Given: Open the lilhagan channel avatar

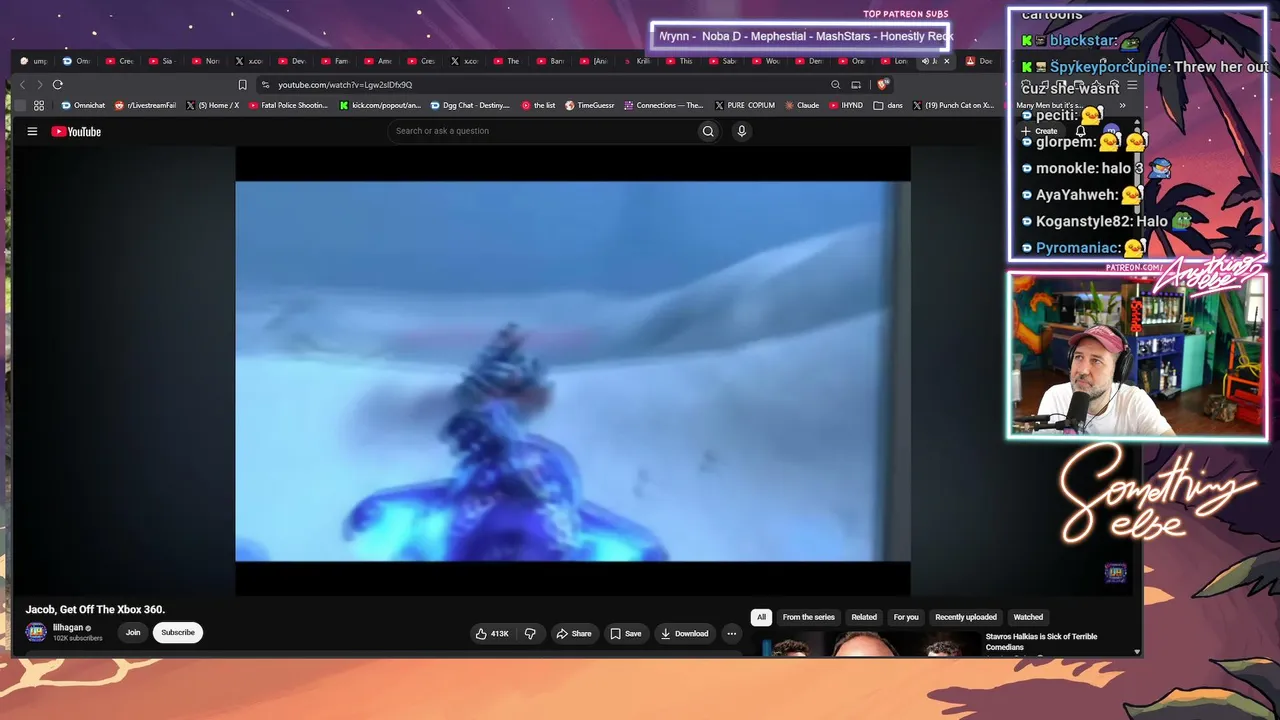Looking at the screenshot, I should coord(36,632).
